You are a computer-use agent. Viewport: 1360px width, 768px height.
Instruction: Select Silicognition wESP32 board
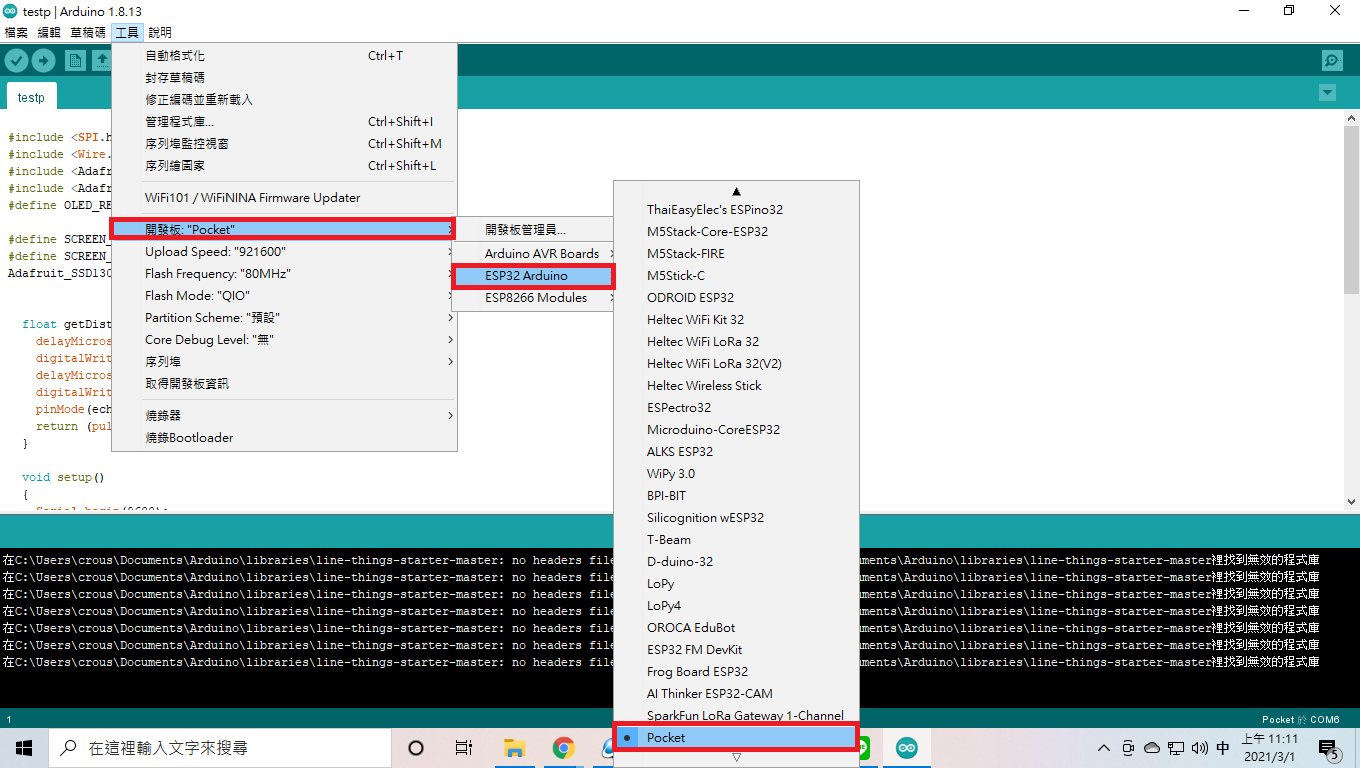737,518
